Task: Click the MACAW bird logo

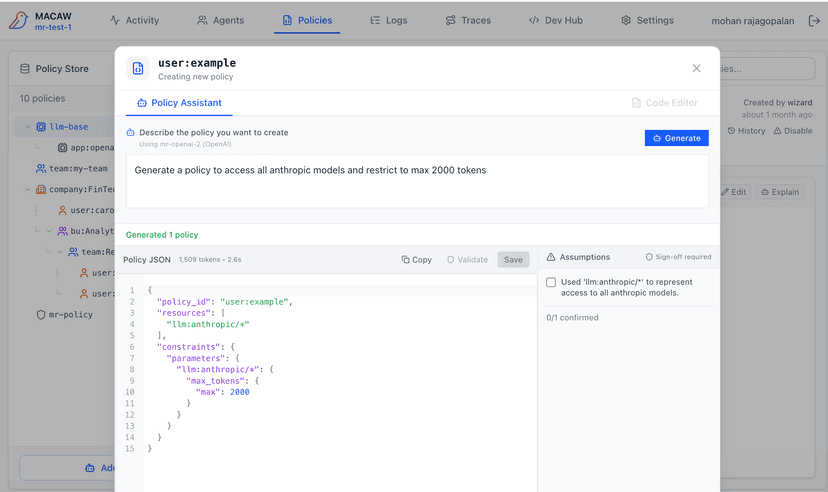Action: tap(18, 21)
